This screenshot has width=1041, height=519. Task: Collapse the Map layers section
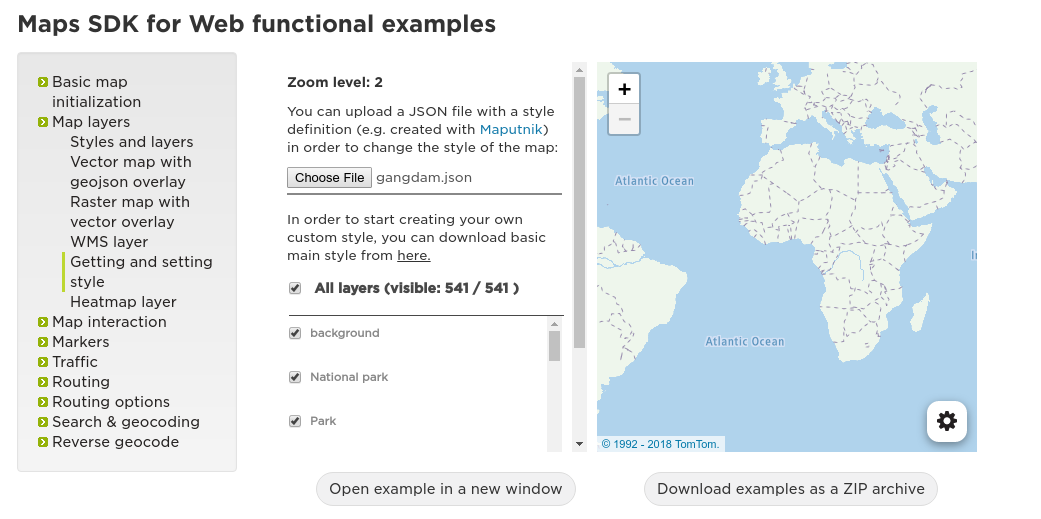[x=91, y=122]
